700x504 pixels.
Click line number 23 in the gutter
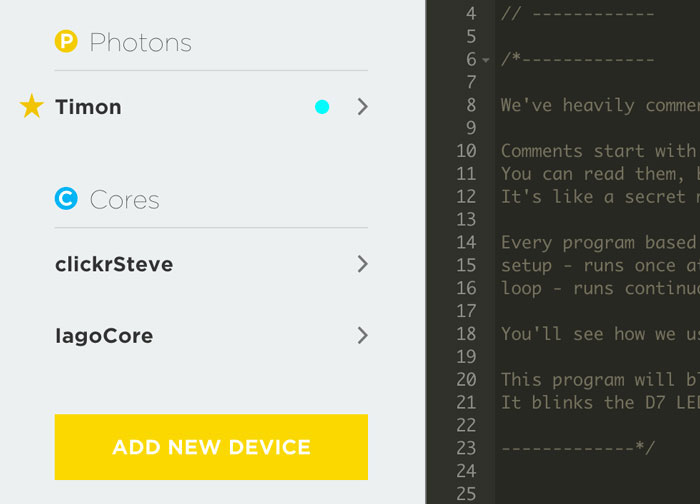point(466,448)
